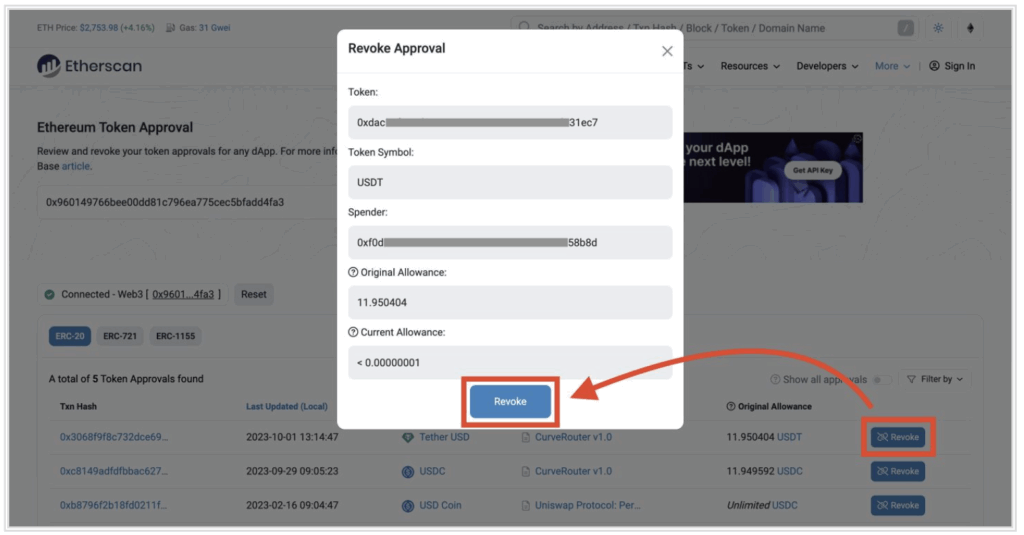The image size is (1024, 535).
Task: Click the USDC token icon in the second row
Action: point(408,472)
